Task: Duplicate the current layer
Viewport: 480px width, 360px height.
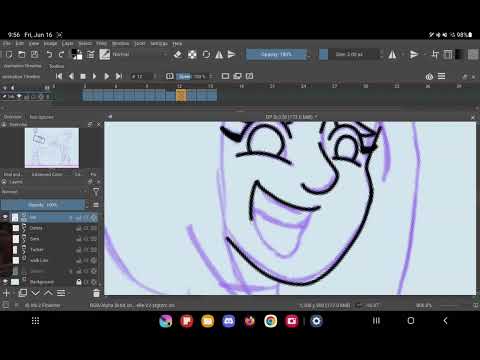Action: coord(23,293)
